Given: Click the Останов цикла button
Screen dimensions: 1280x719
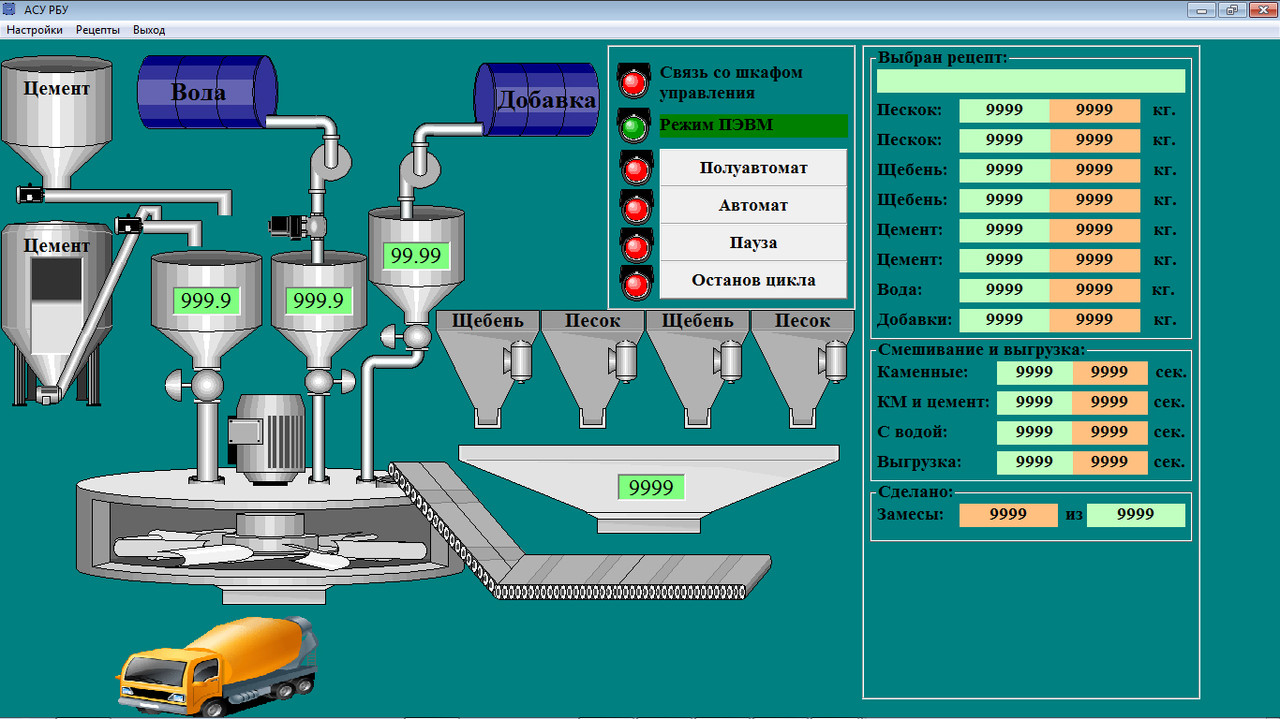Looking at the screenshot, I should coord(753,280).
